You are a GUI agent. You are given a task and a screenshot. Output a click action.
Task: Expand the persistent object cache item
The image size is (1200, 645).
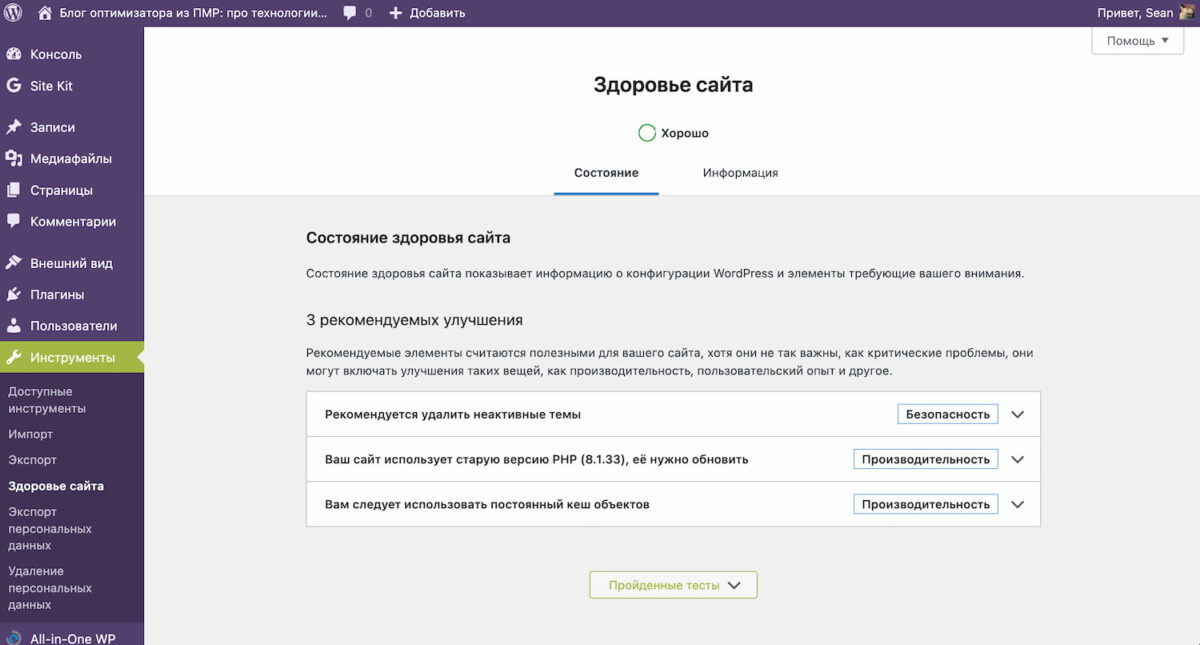tap(1017, 505)
